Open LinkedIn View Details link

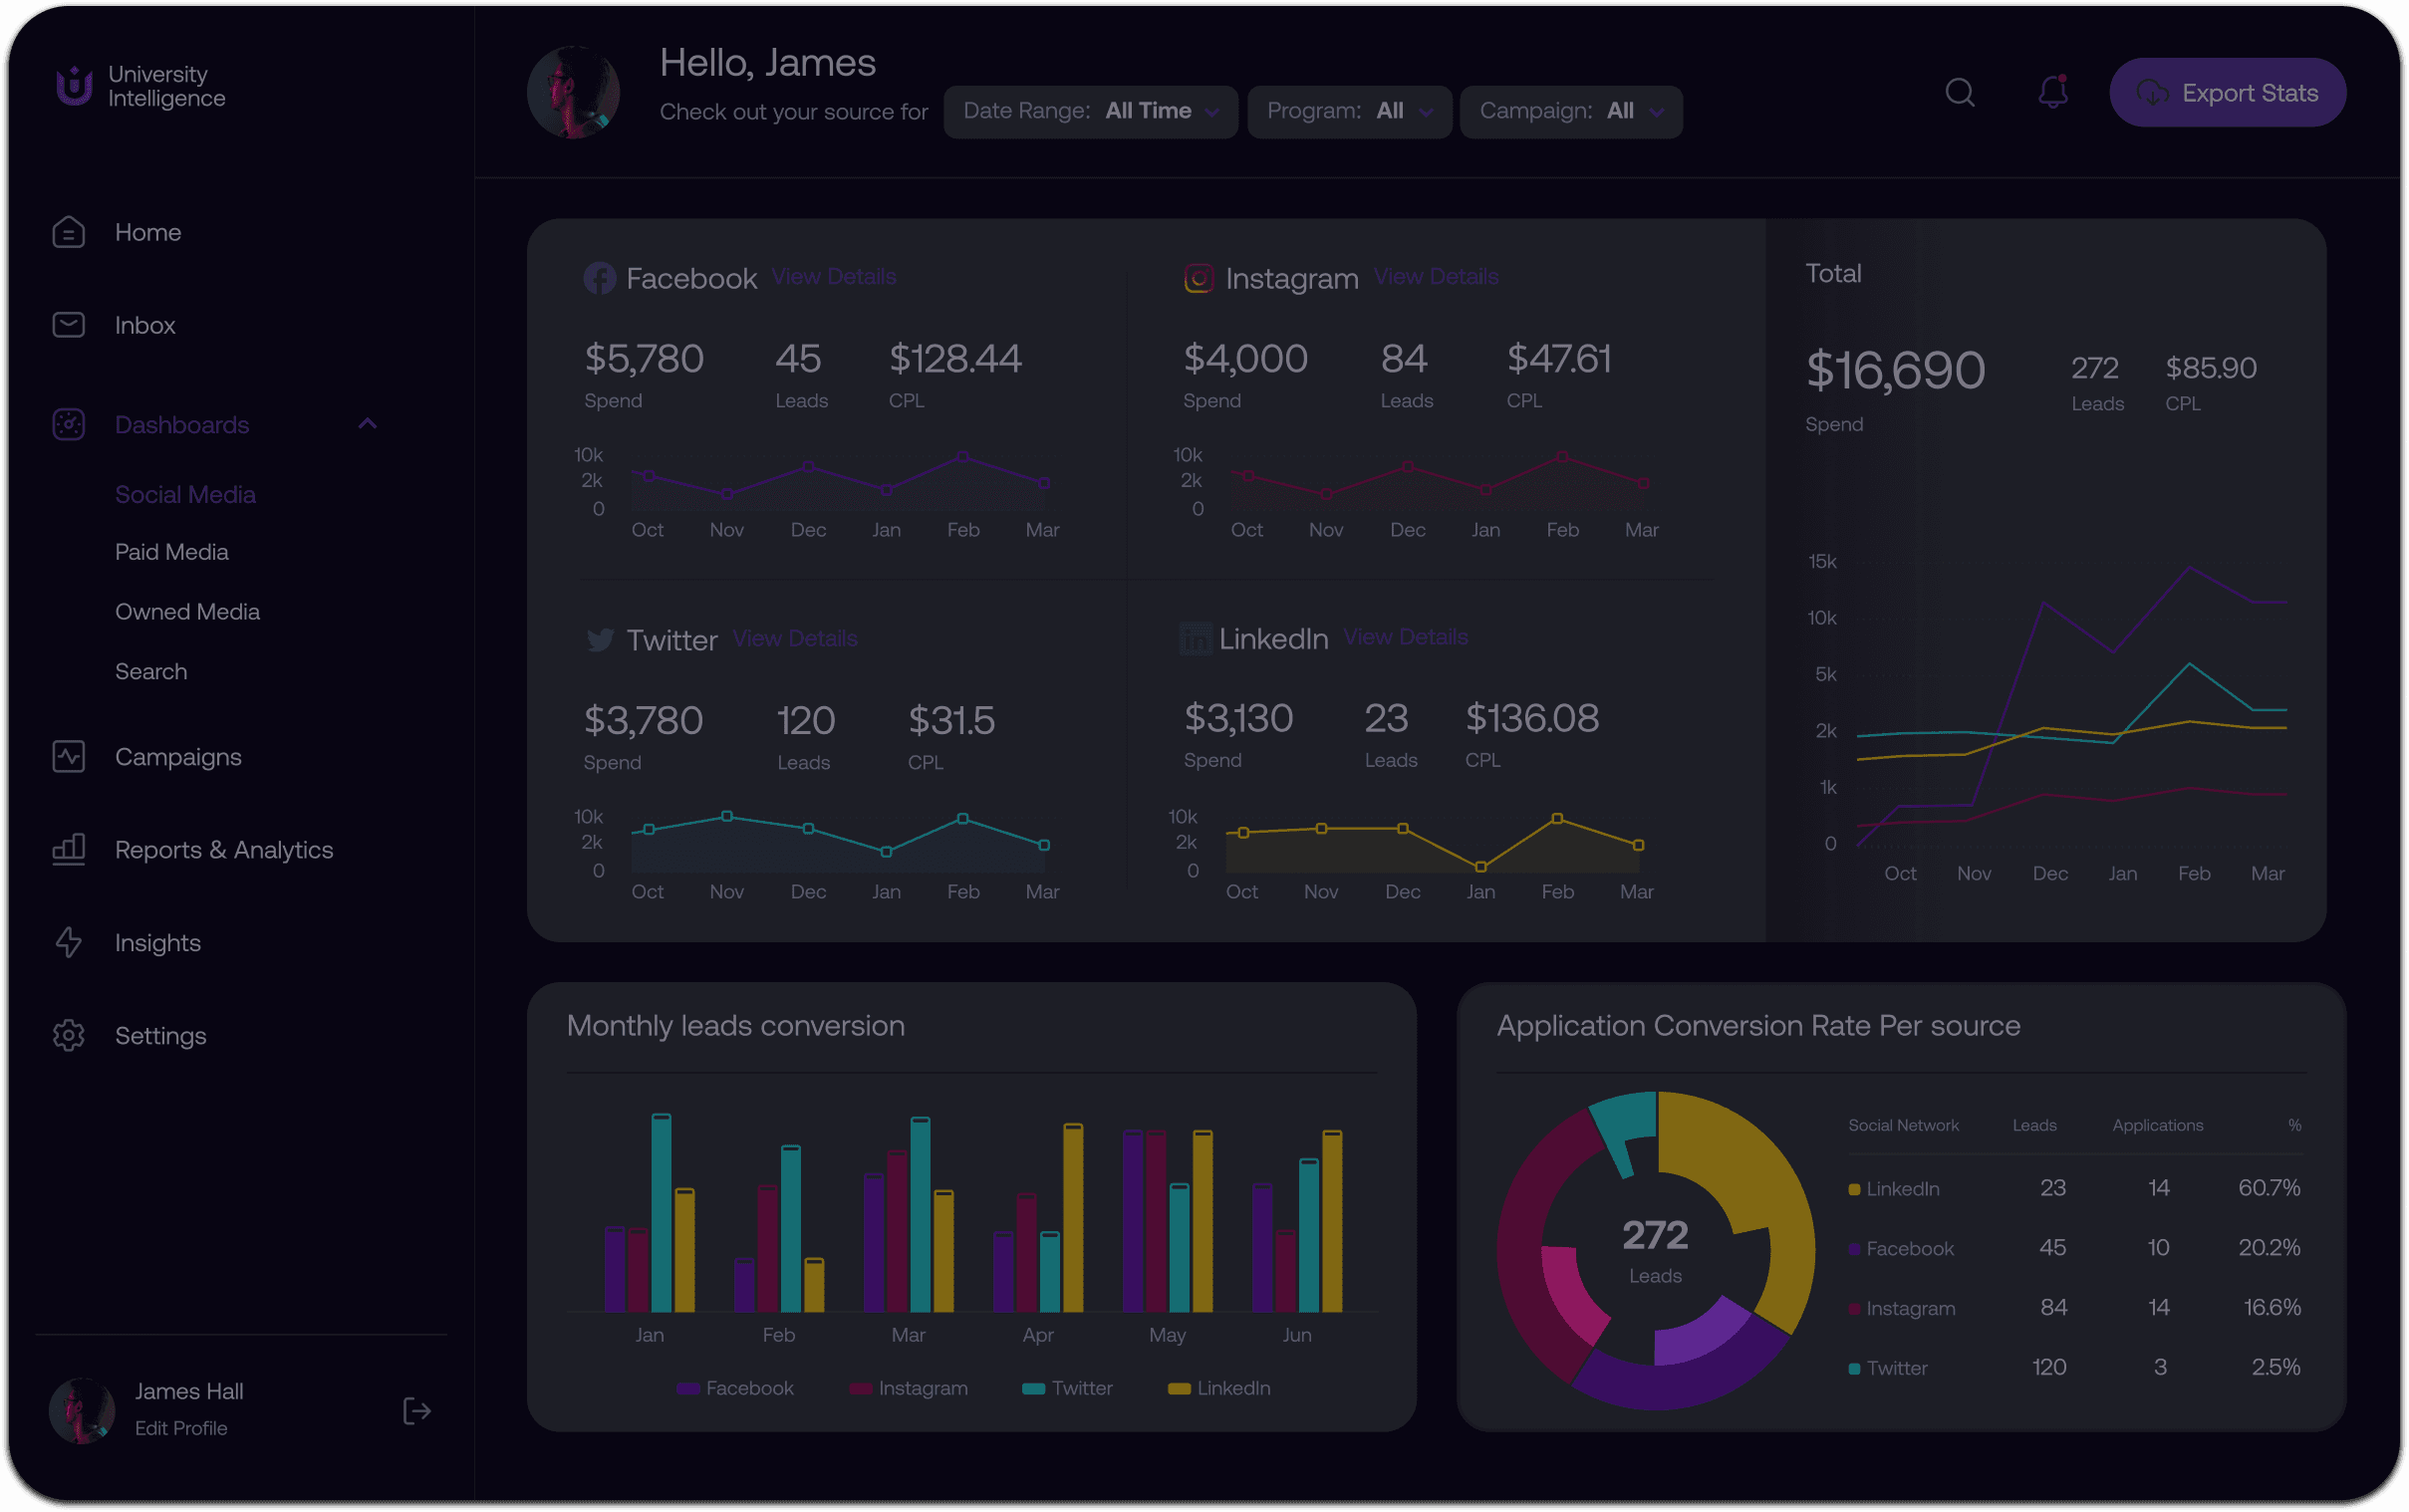click(x=1404, y=637)
